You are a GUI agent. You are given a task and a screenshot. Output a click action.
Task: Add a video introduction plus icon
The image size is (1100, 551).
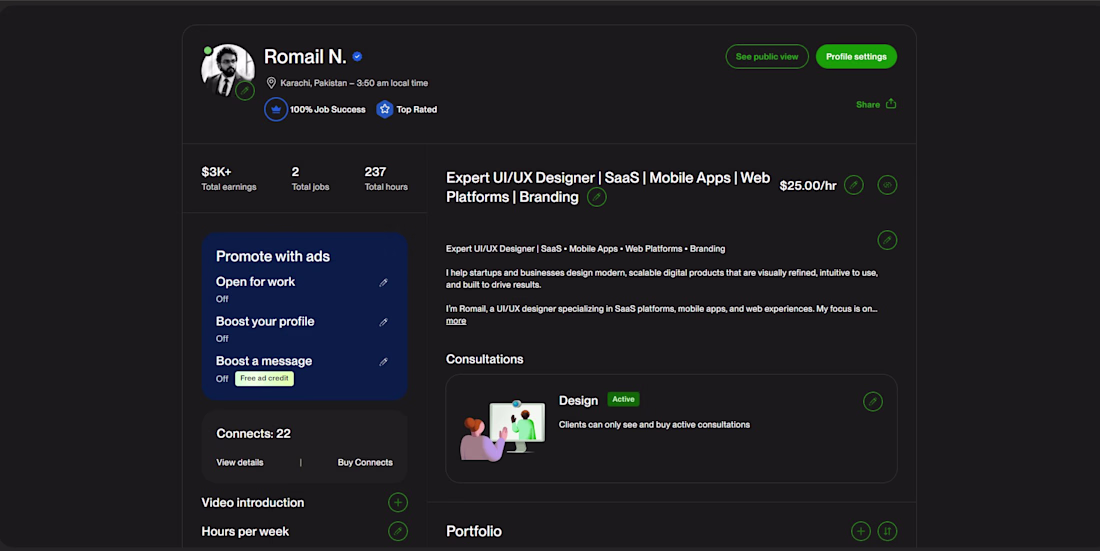click(398, 503)
